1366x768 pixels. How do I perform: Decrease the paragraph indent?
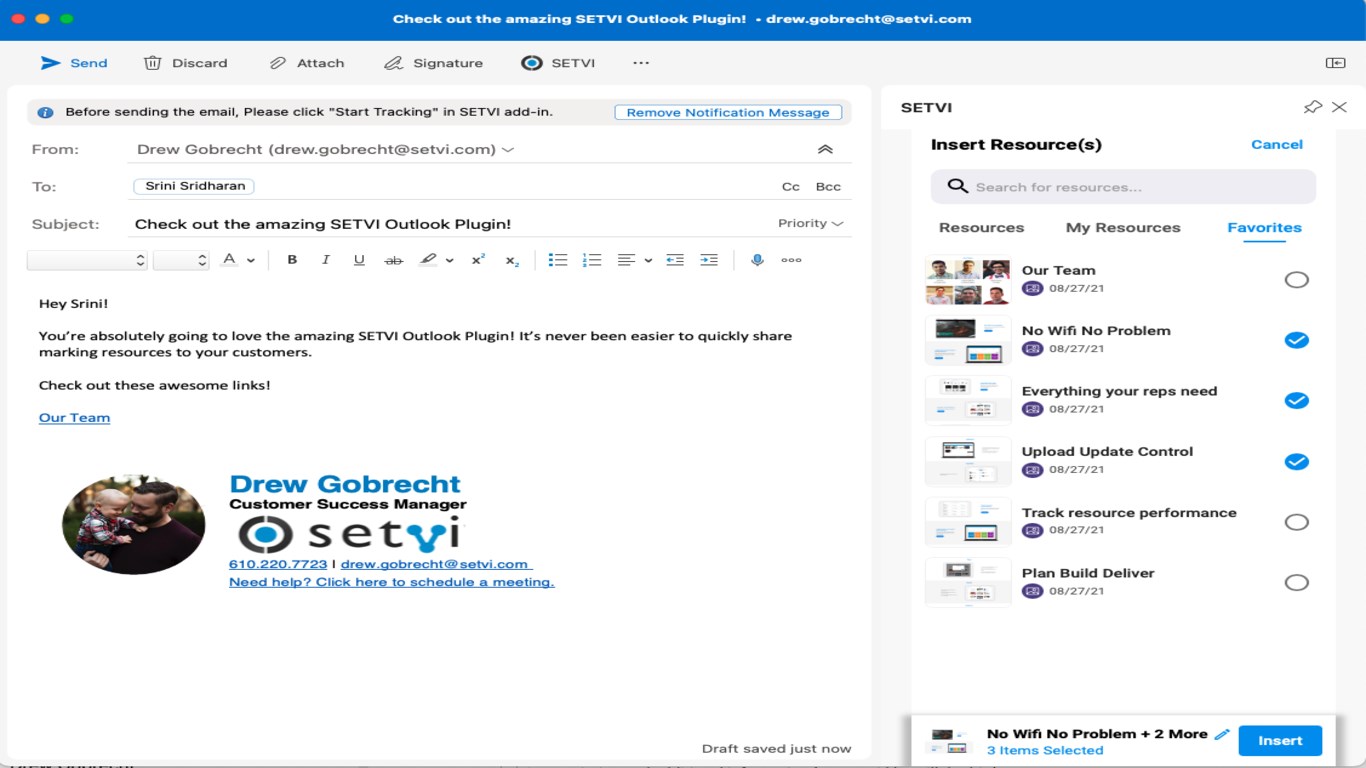coord(675,260)
